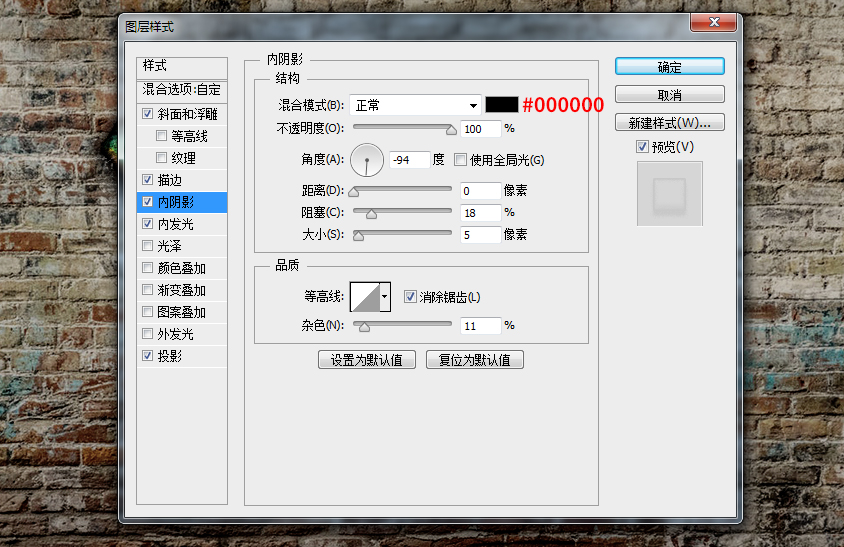Toggle the 描边 checkbox
844x547 pixels.
pos(147,180)
